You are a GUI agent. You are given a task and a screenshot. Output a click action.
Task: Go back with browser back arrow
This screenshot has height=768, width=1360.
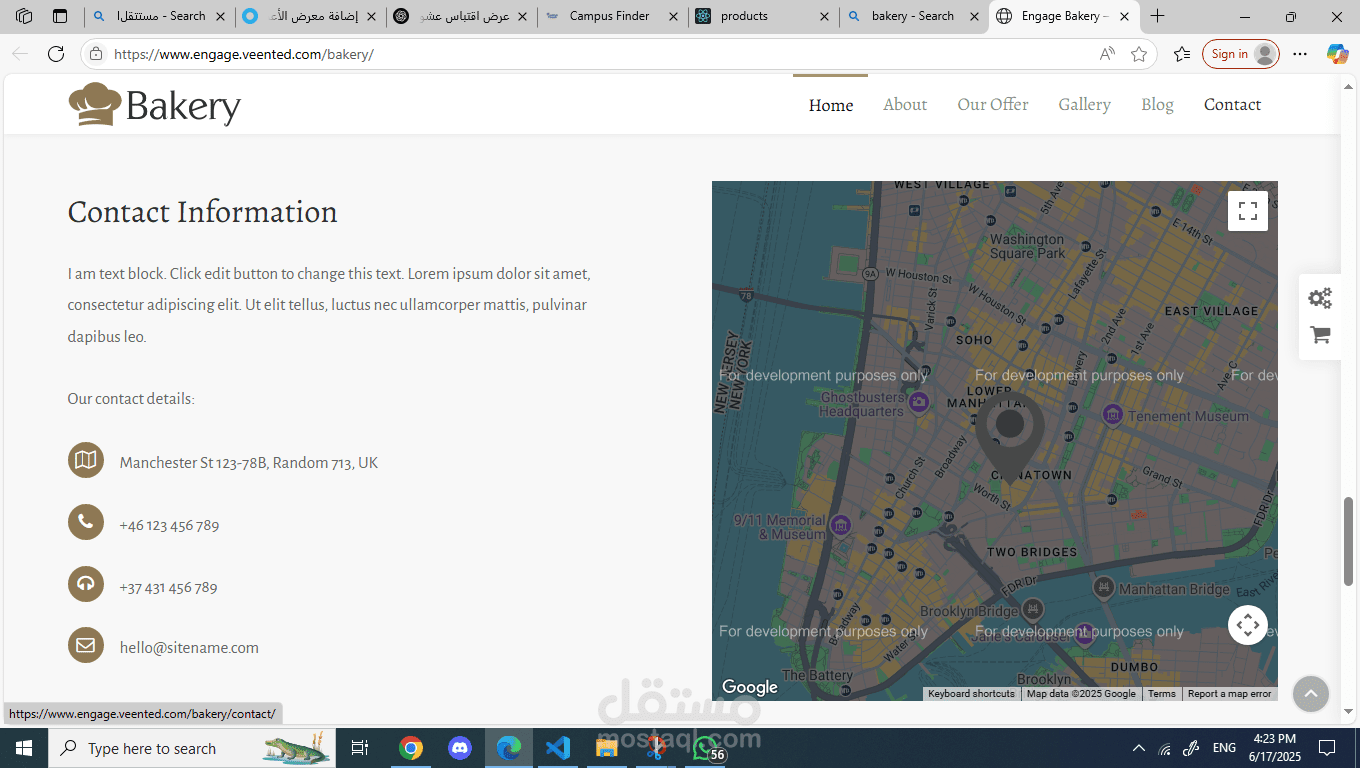pyautogui.click(x=20, y=54)
